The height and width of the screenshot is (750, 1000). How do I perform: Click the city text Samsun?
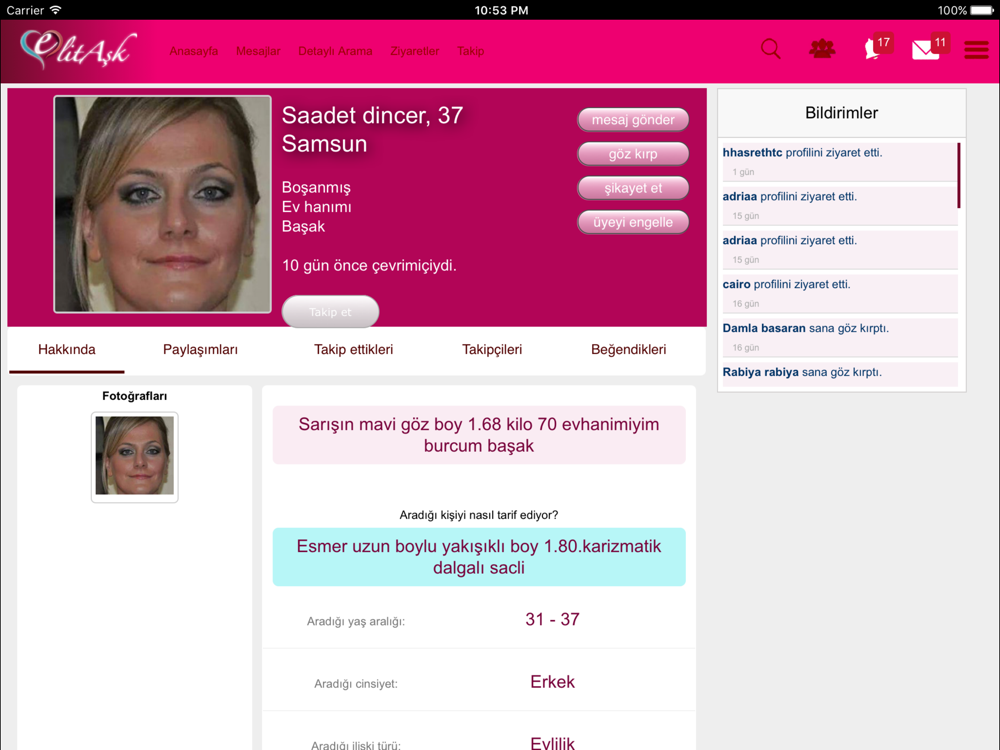pyautogui.click(x=324, y=144)
